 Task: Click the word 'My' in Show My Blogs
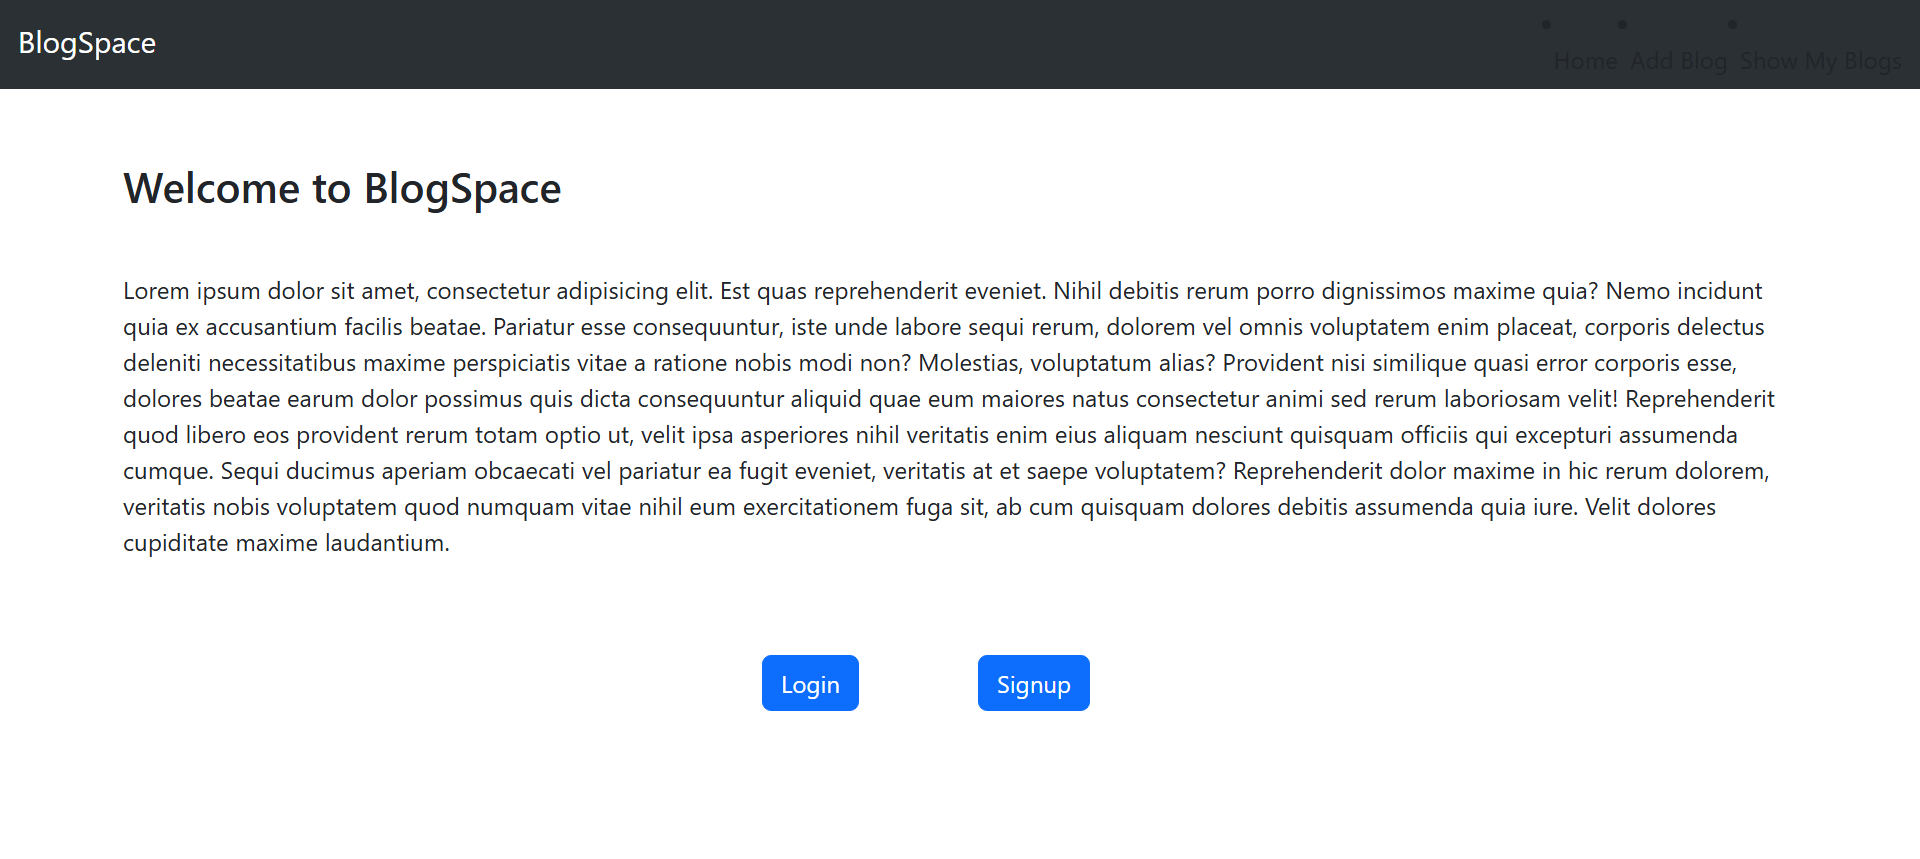1820,61
